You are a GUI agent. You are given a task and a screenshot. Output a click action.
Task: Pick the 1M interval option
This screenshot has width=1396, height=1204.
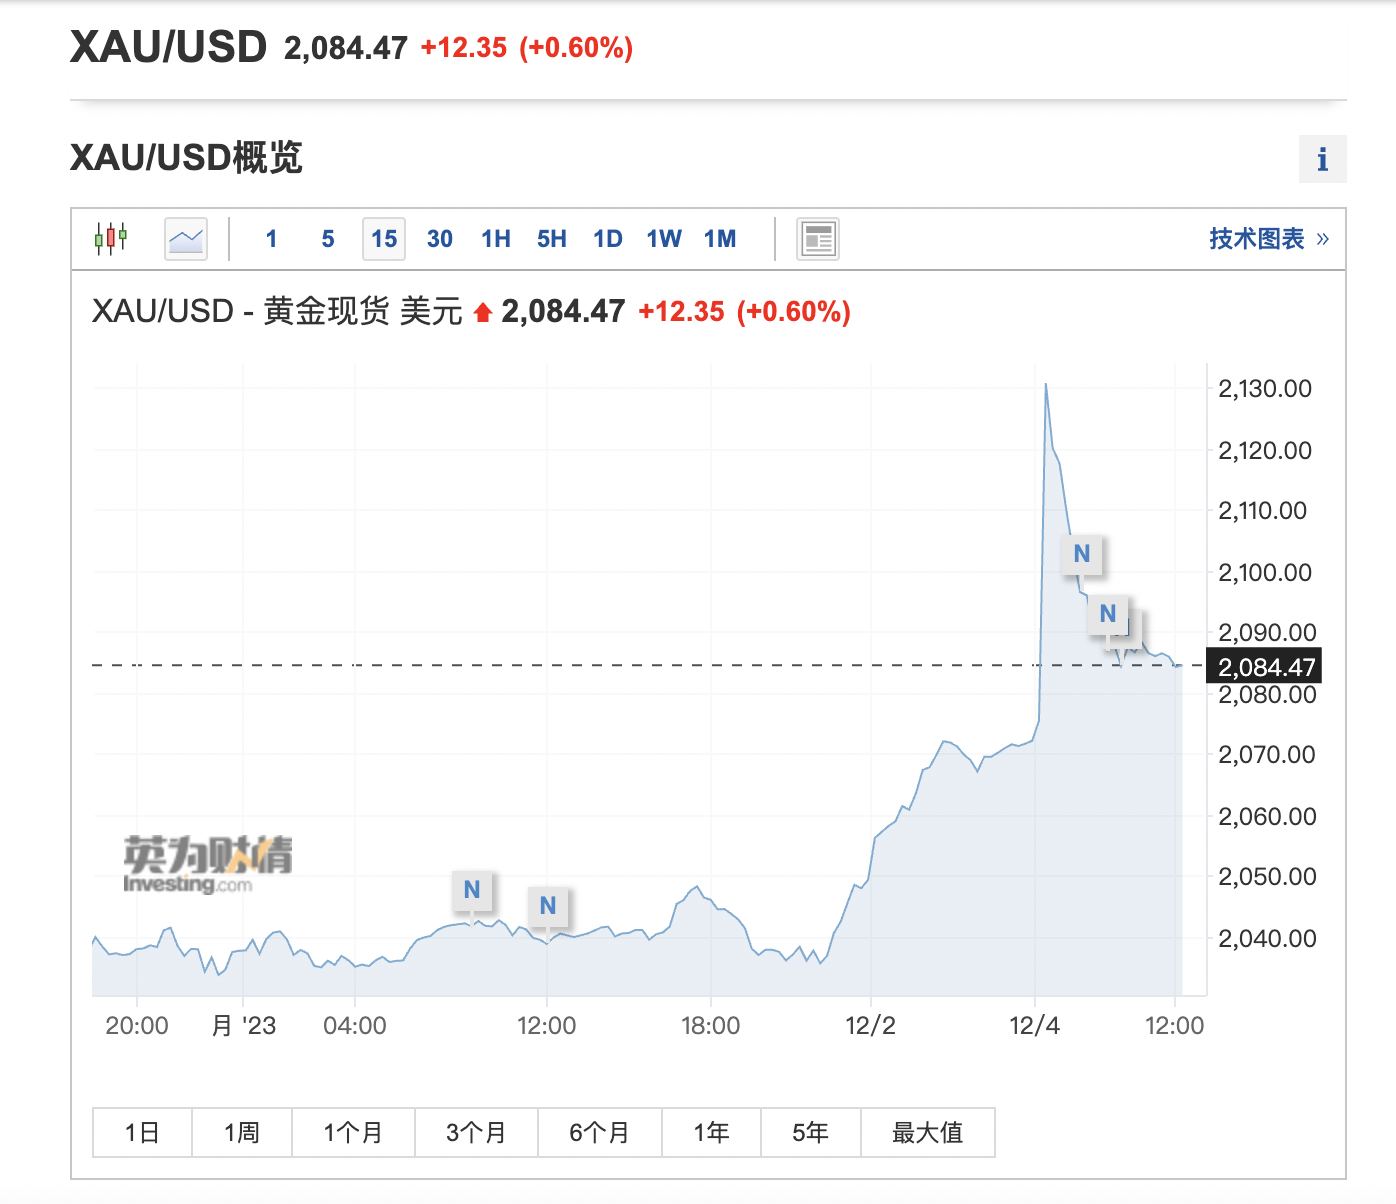tap(720, 239)
